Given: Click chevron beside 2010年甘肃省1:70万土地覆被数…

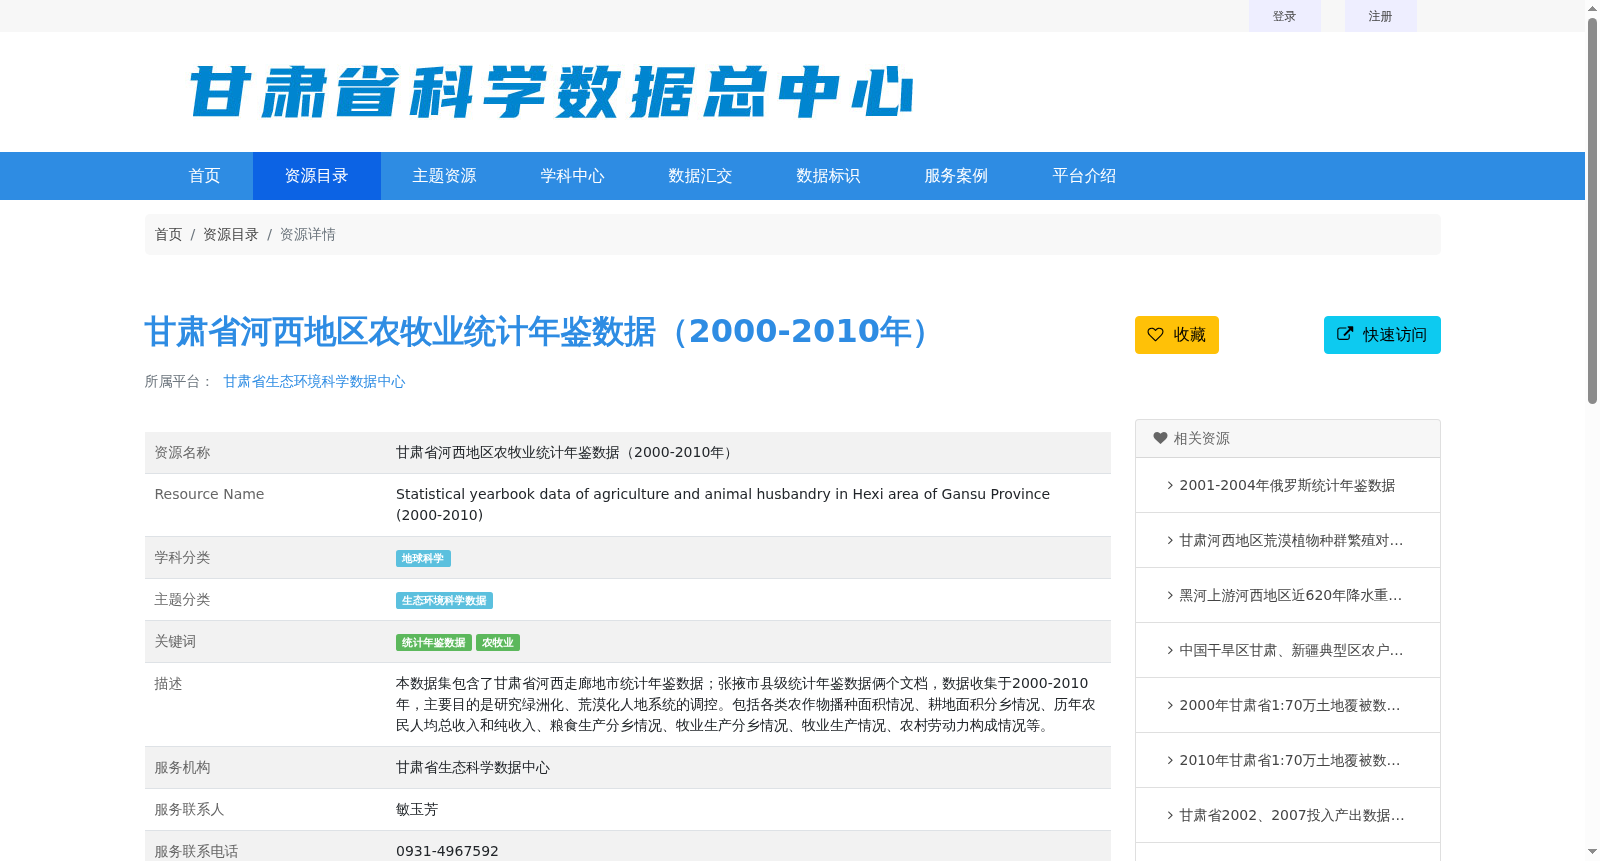Looking at the screenshot, I should [x=1170, y=760].
